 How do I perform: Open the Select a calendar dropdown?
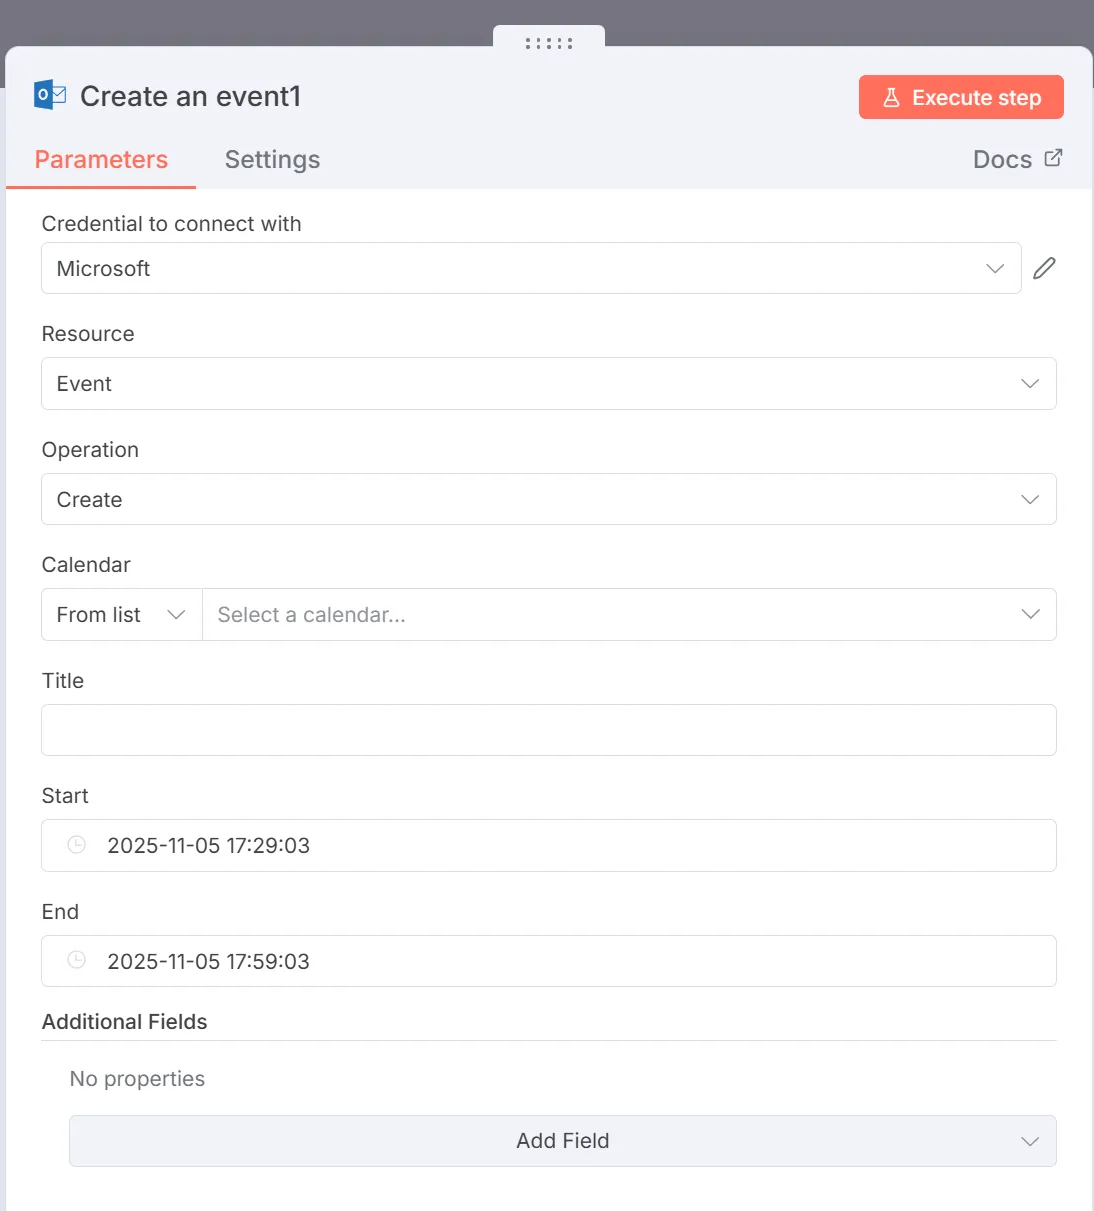628,615
